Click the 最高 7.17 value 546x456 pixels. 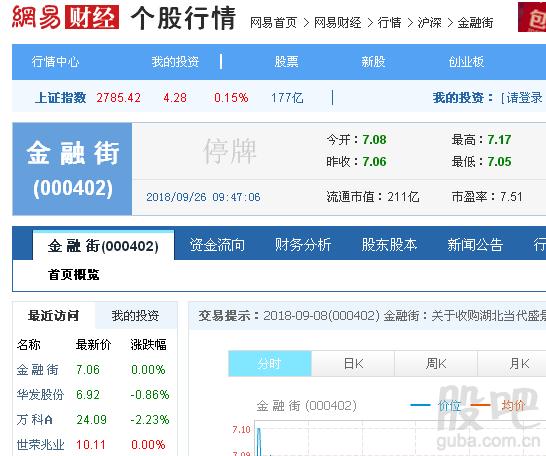point(499,140)
